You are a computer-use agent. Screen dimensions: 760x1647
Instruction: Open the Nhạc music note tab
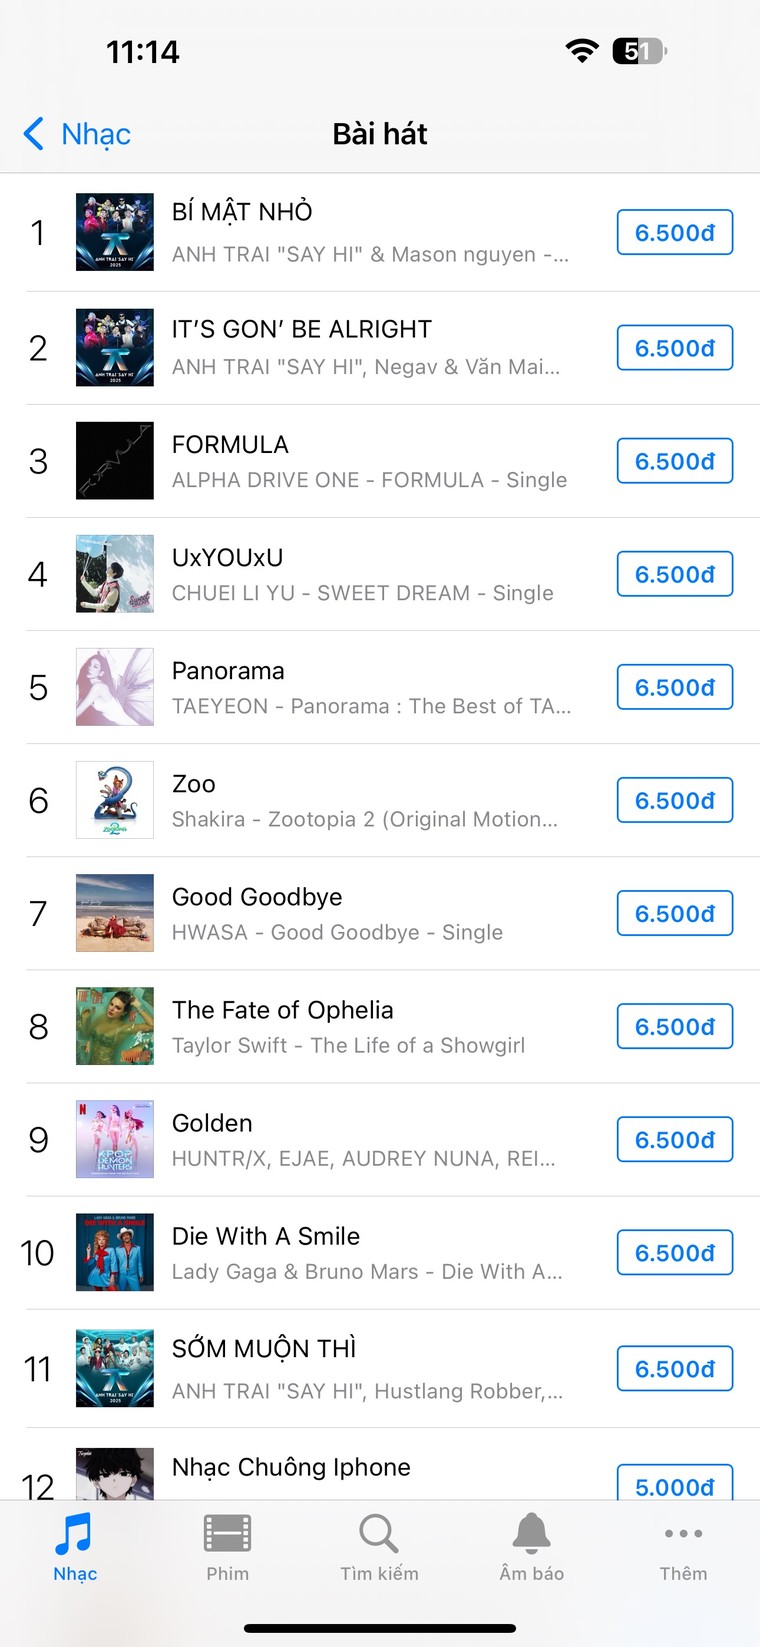point(75,1545)
